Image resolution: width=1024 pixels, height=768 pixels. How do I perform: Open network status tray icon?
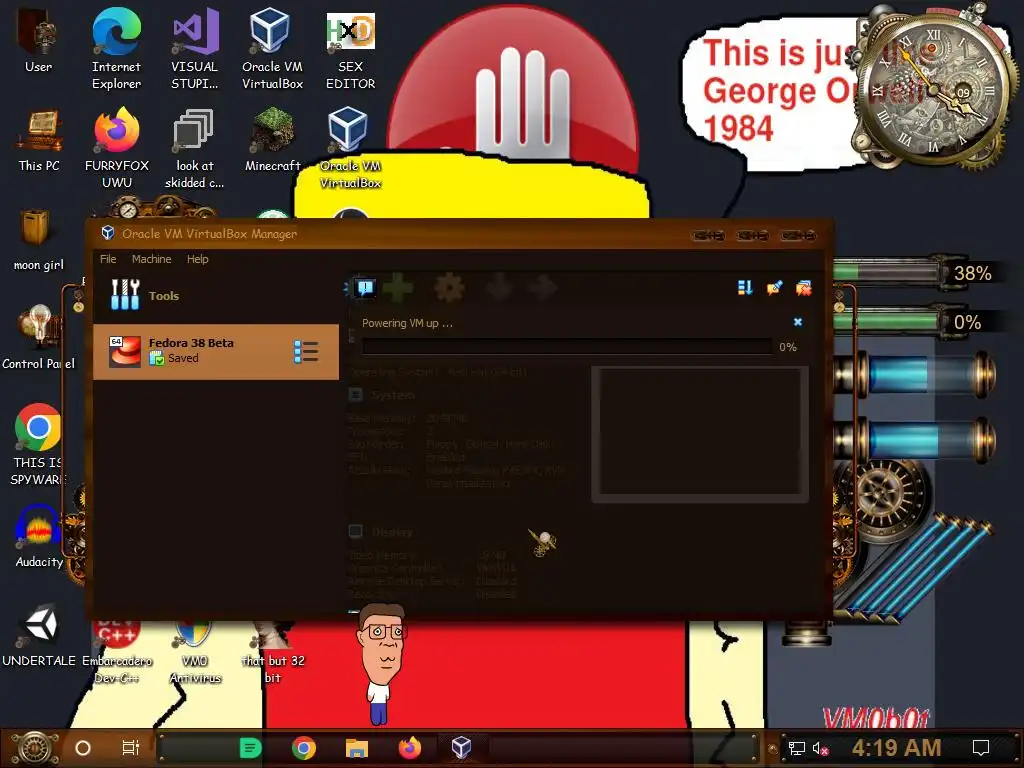[x=797, y=748]
